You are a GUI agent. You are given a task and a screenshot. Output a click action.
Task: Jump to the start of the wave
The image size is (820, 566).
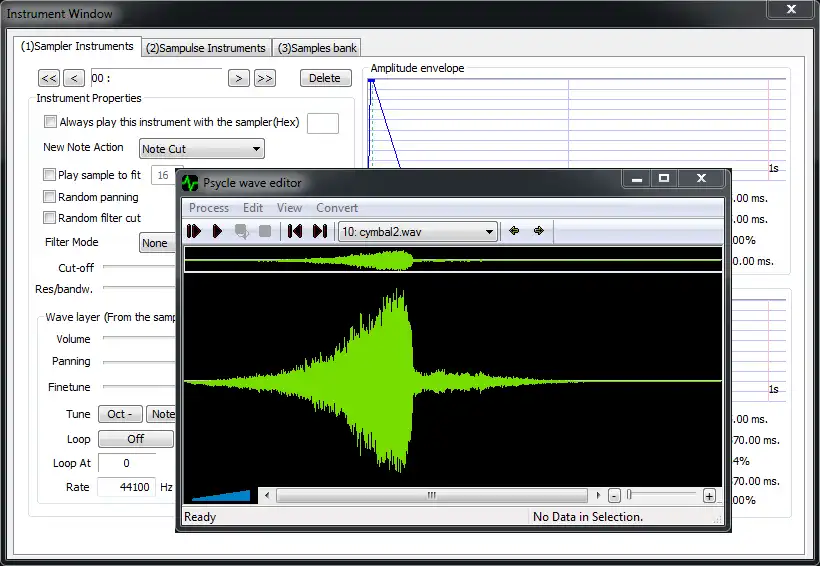[295, 231]
